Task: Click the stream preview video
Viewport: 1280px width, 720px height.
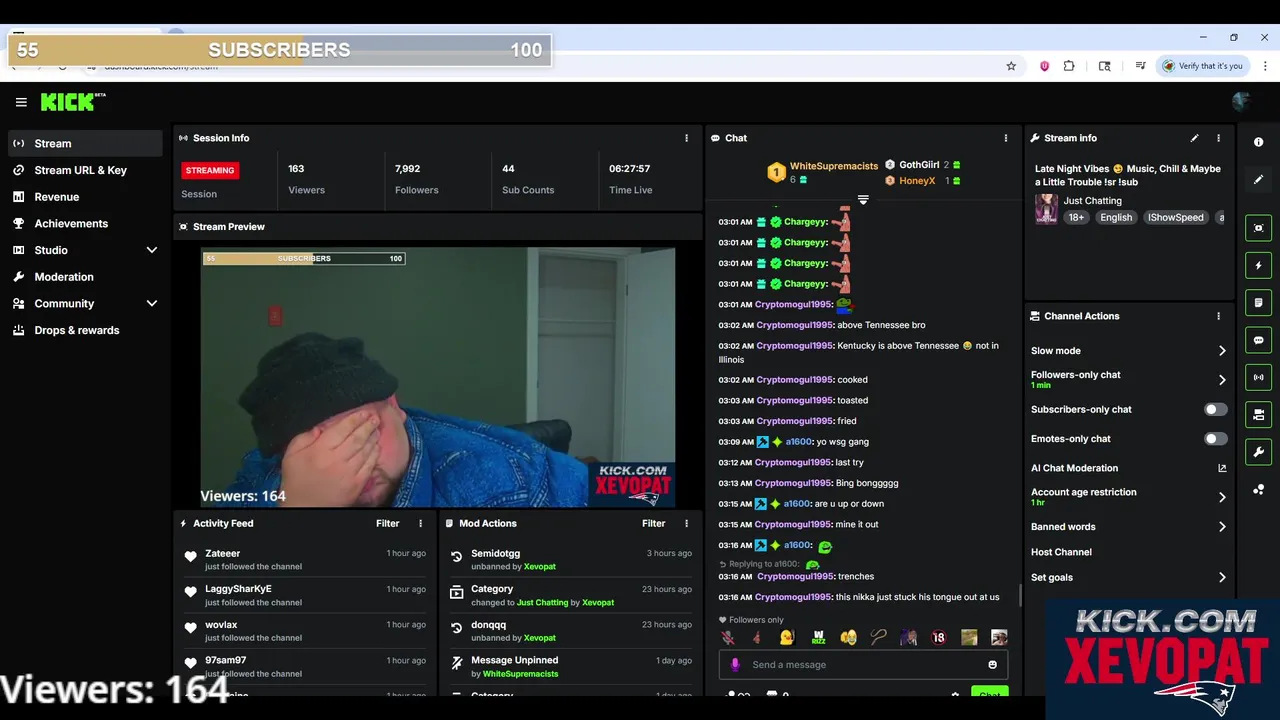Action: [438, 377]
